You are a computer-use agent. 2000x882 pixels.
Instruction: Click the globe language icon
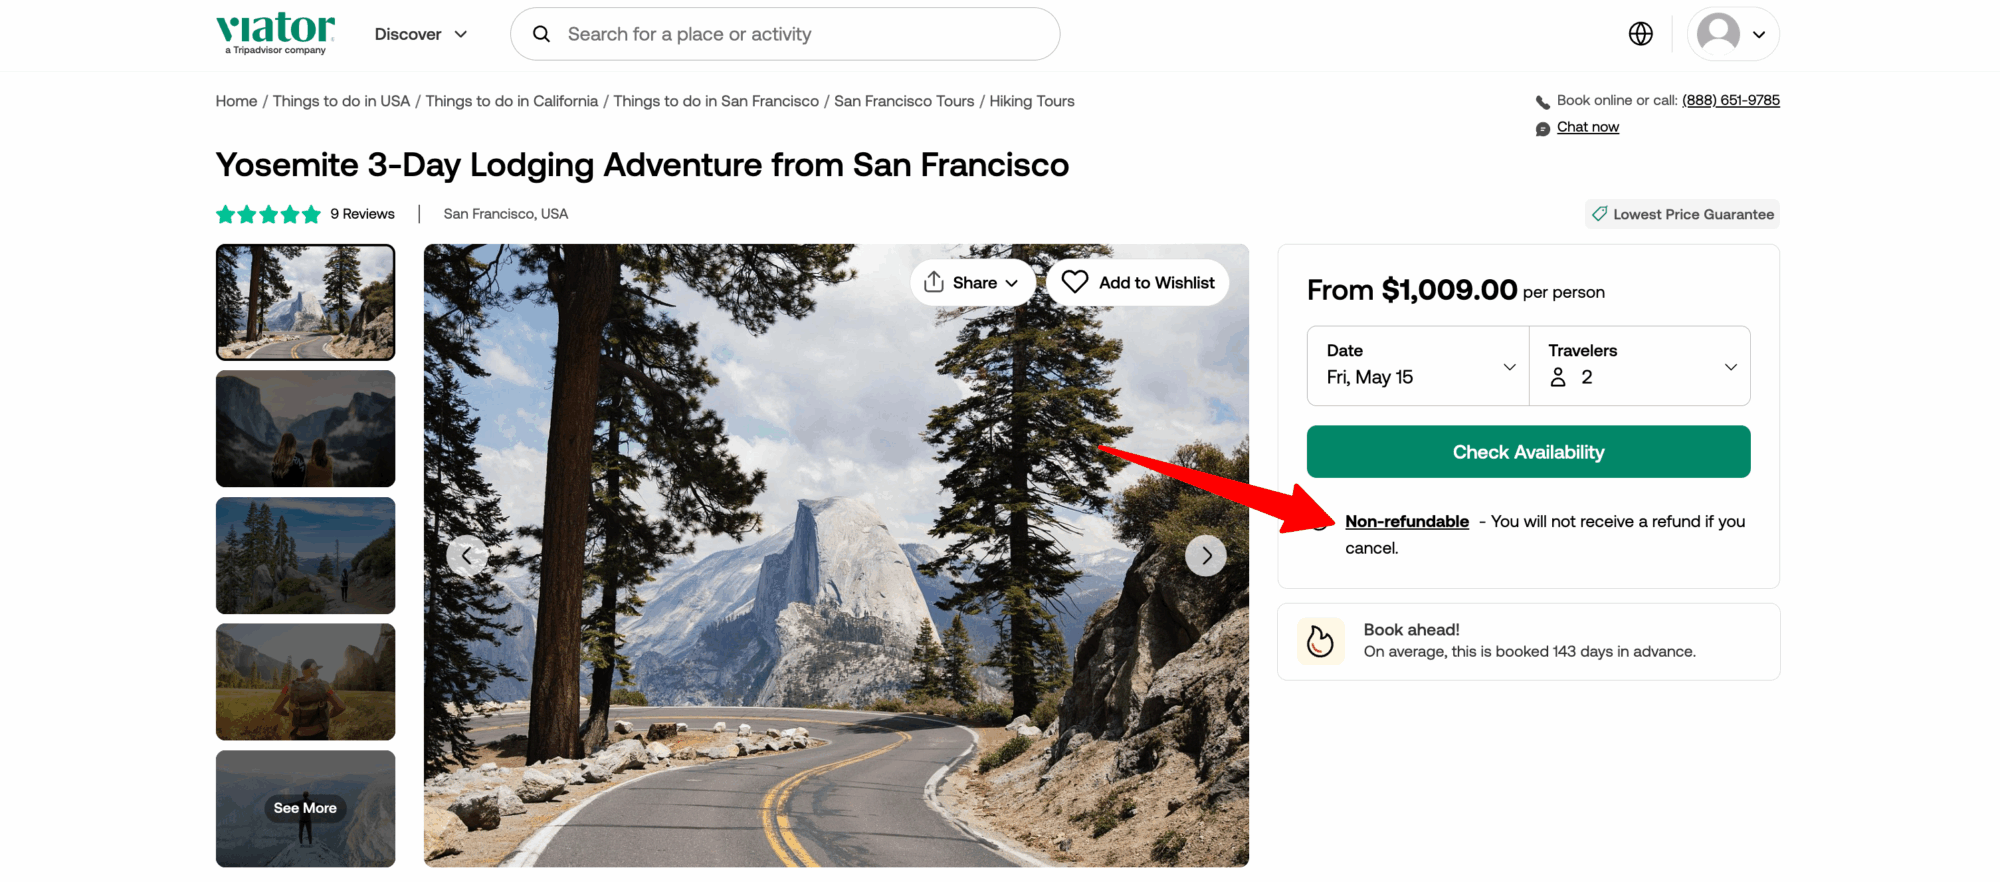tap(1640, 34)
